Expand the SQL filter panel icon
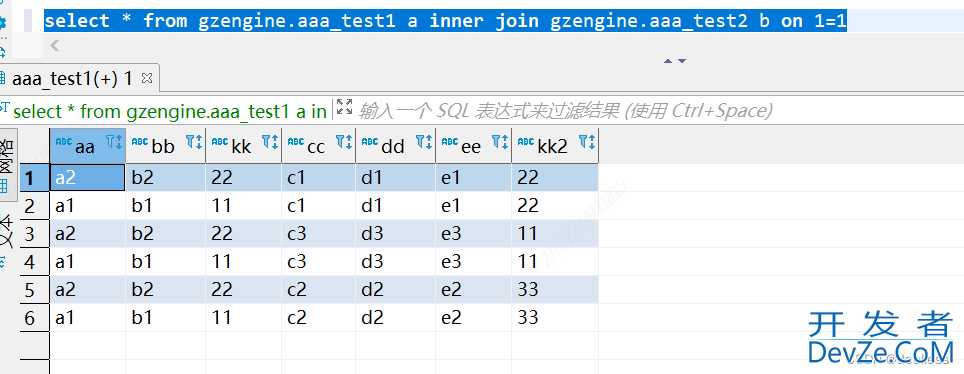The image size is (964, 374). [344, 107]
